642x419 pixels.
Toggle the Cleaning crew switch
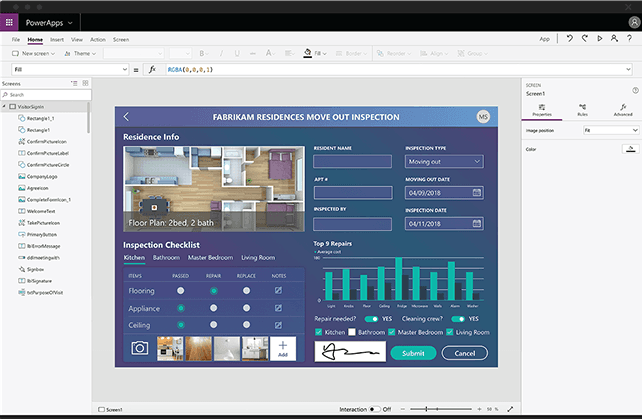458,319
